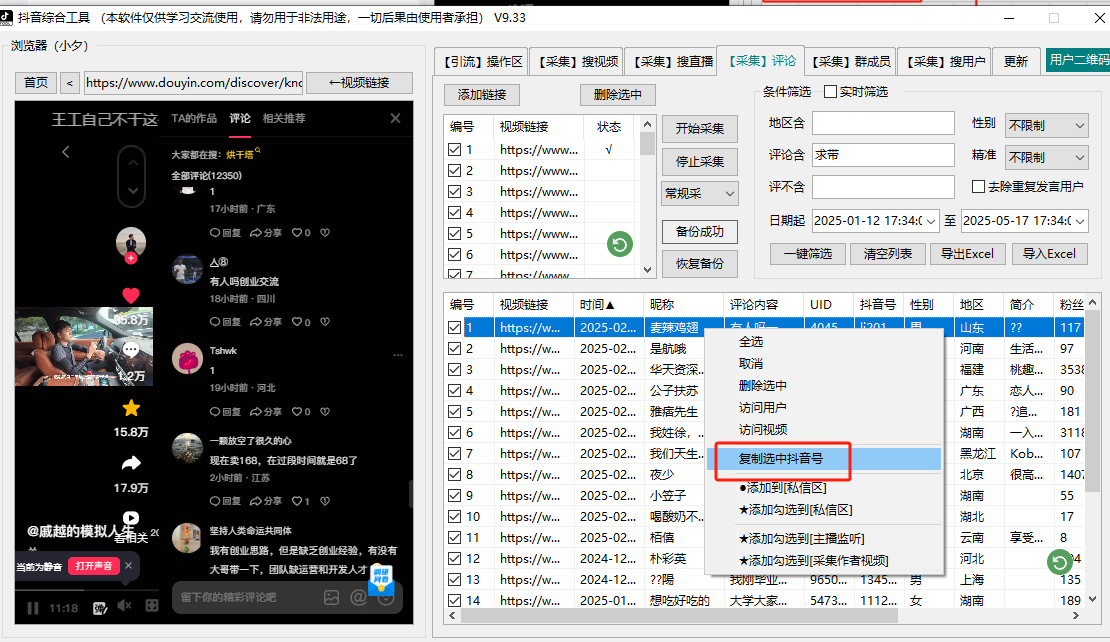Click the 开始采集 button
Viewport: 1110px width, 642px height.
(699, 129)
